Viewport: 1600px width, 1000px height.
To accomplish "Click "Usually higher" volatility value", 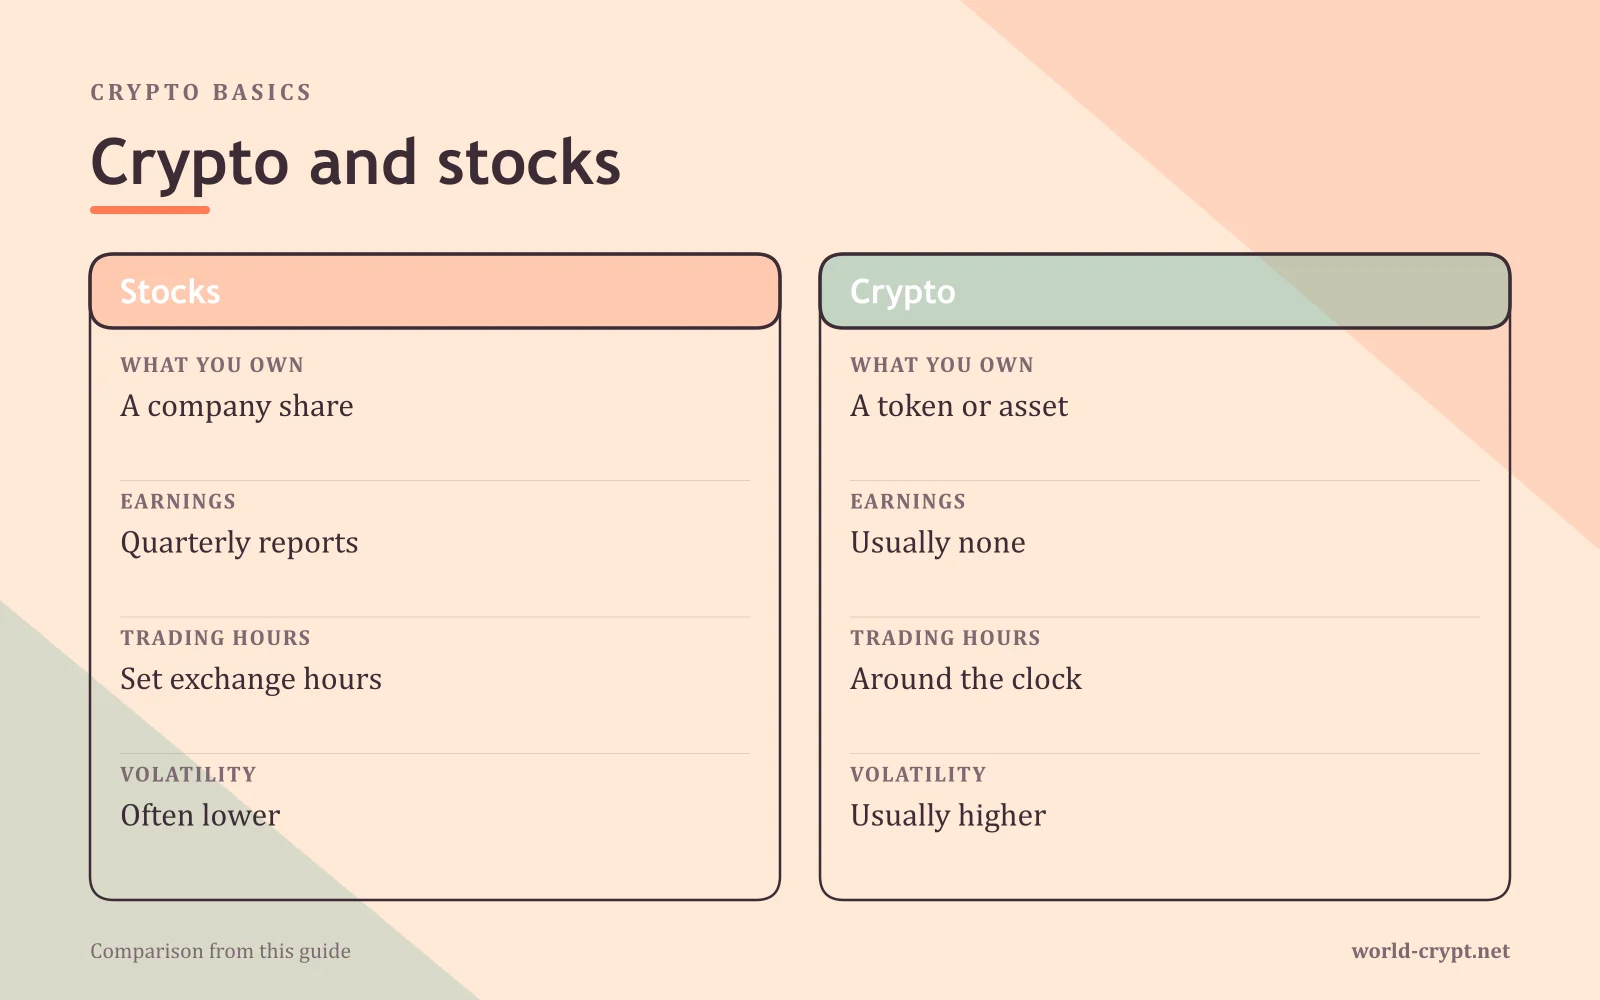I will coord(948,816).
